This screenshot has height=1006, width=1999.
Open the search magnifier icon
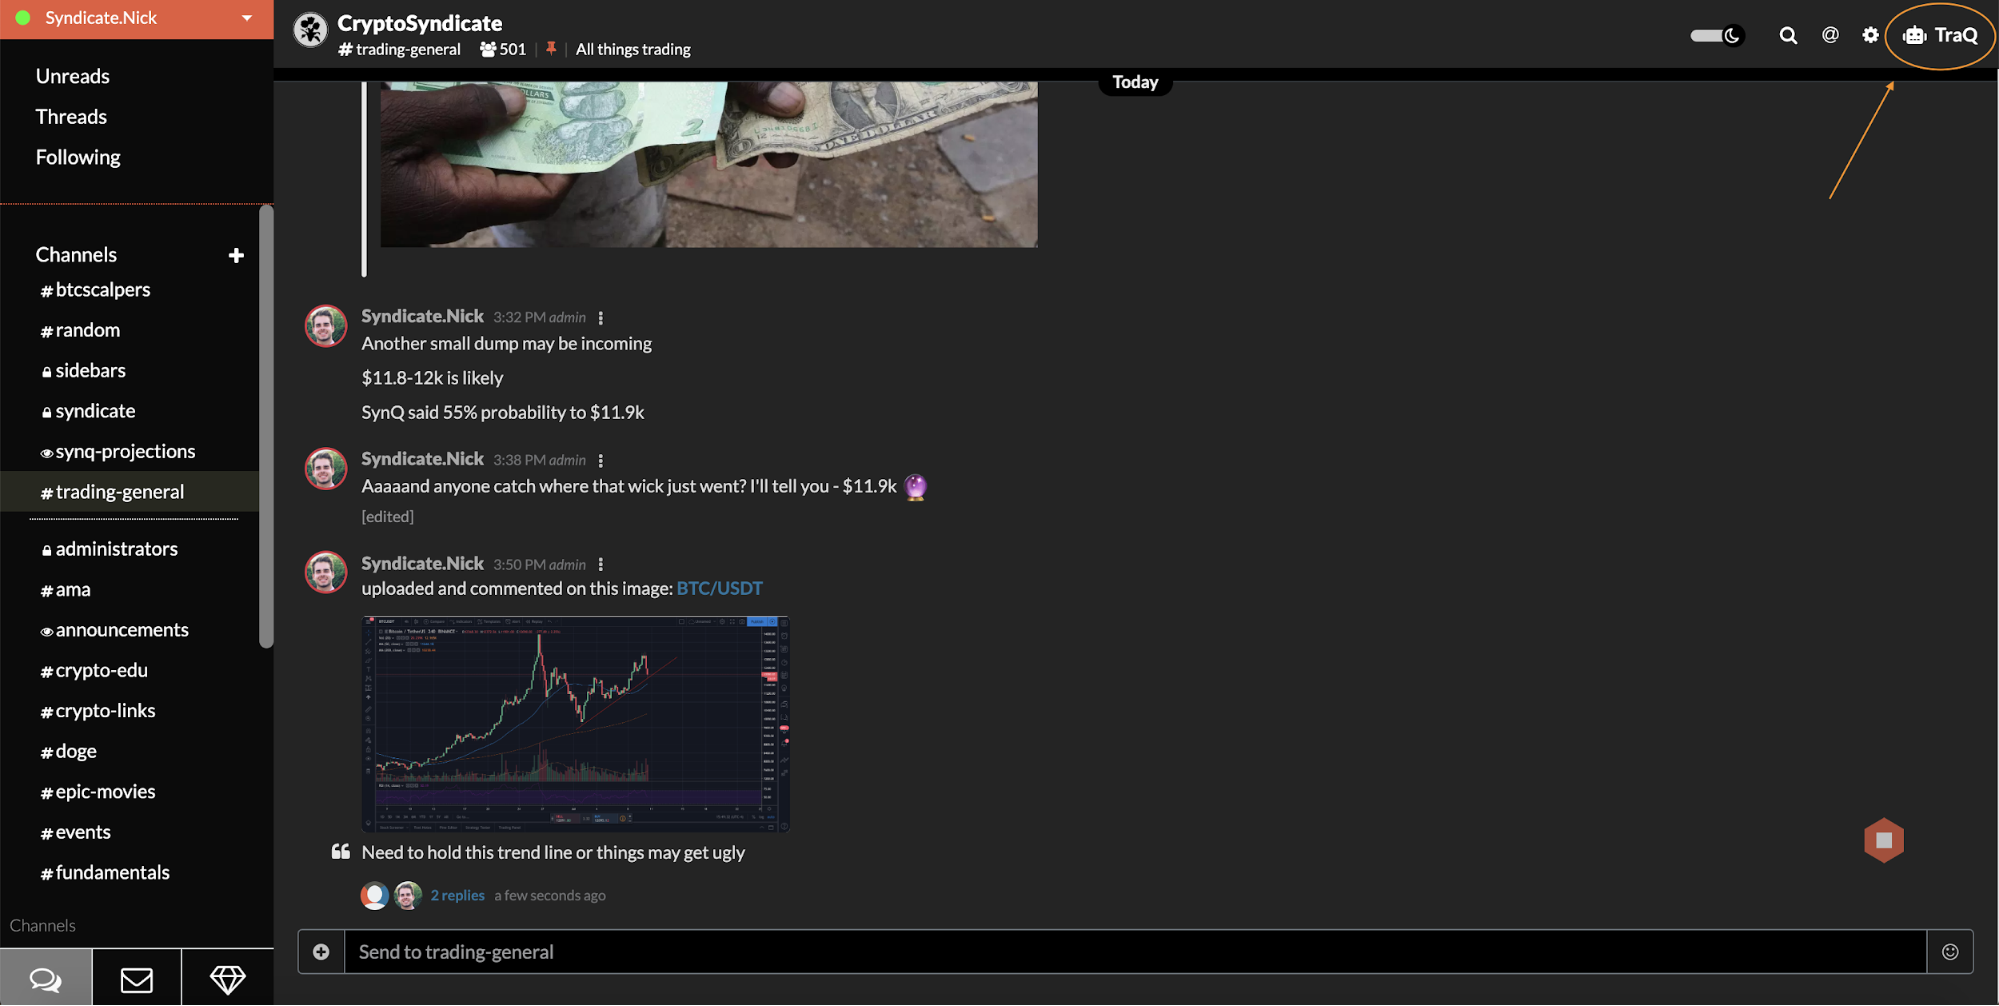point(1788,36)
